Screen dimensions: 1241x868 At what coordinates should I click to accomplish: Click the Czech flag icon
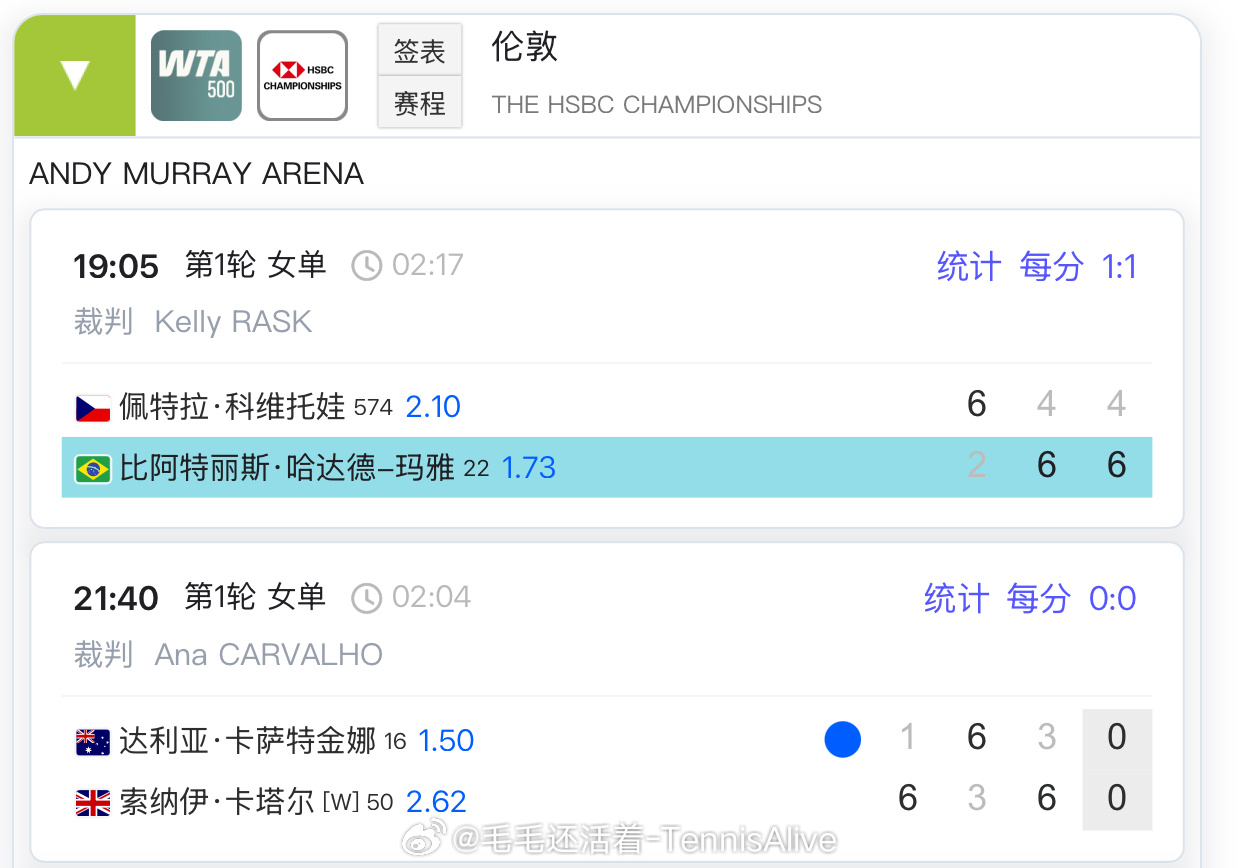[93, 408]
